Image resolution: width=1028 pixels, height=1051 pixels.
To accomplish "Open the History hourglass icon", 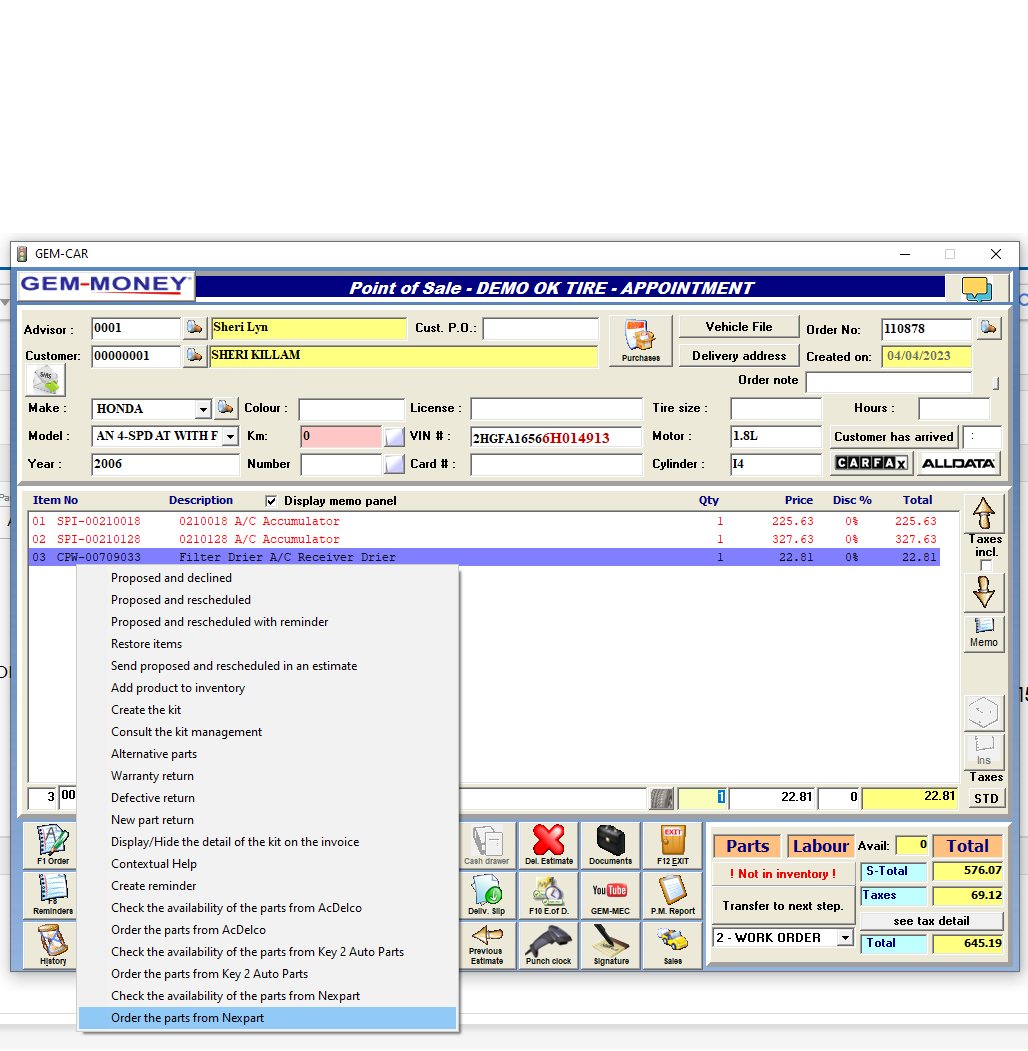I will 53,944.
